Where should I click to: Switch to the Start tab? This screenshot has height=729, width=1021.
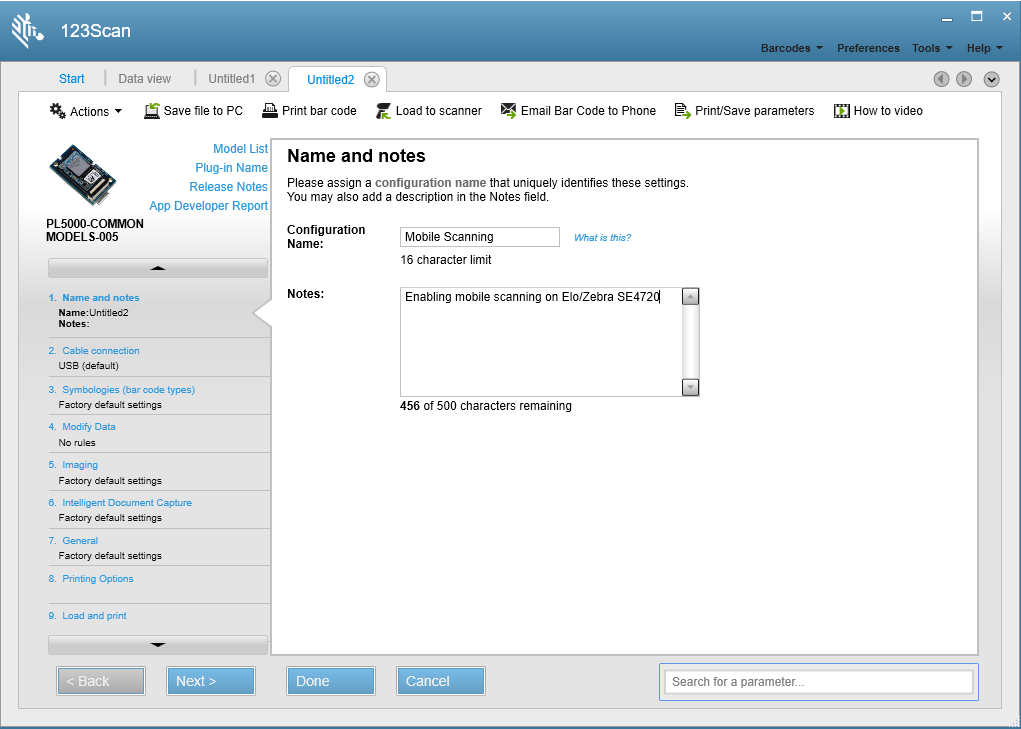point(72,79)
